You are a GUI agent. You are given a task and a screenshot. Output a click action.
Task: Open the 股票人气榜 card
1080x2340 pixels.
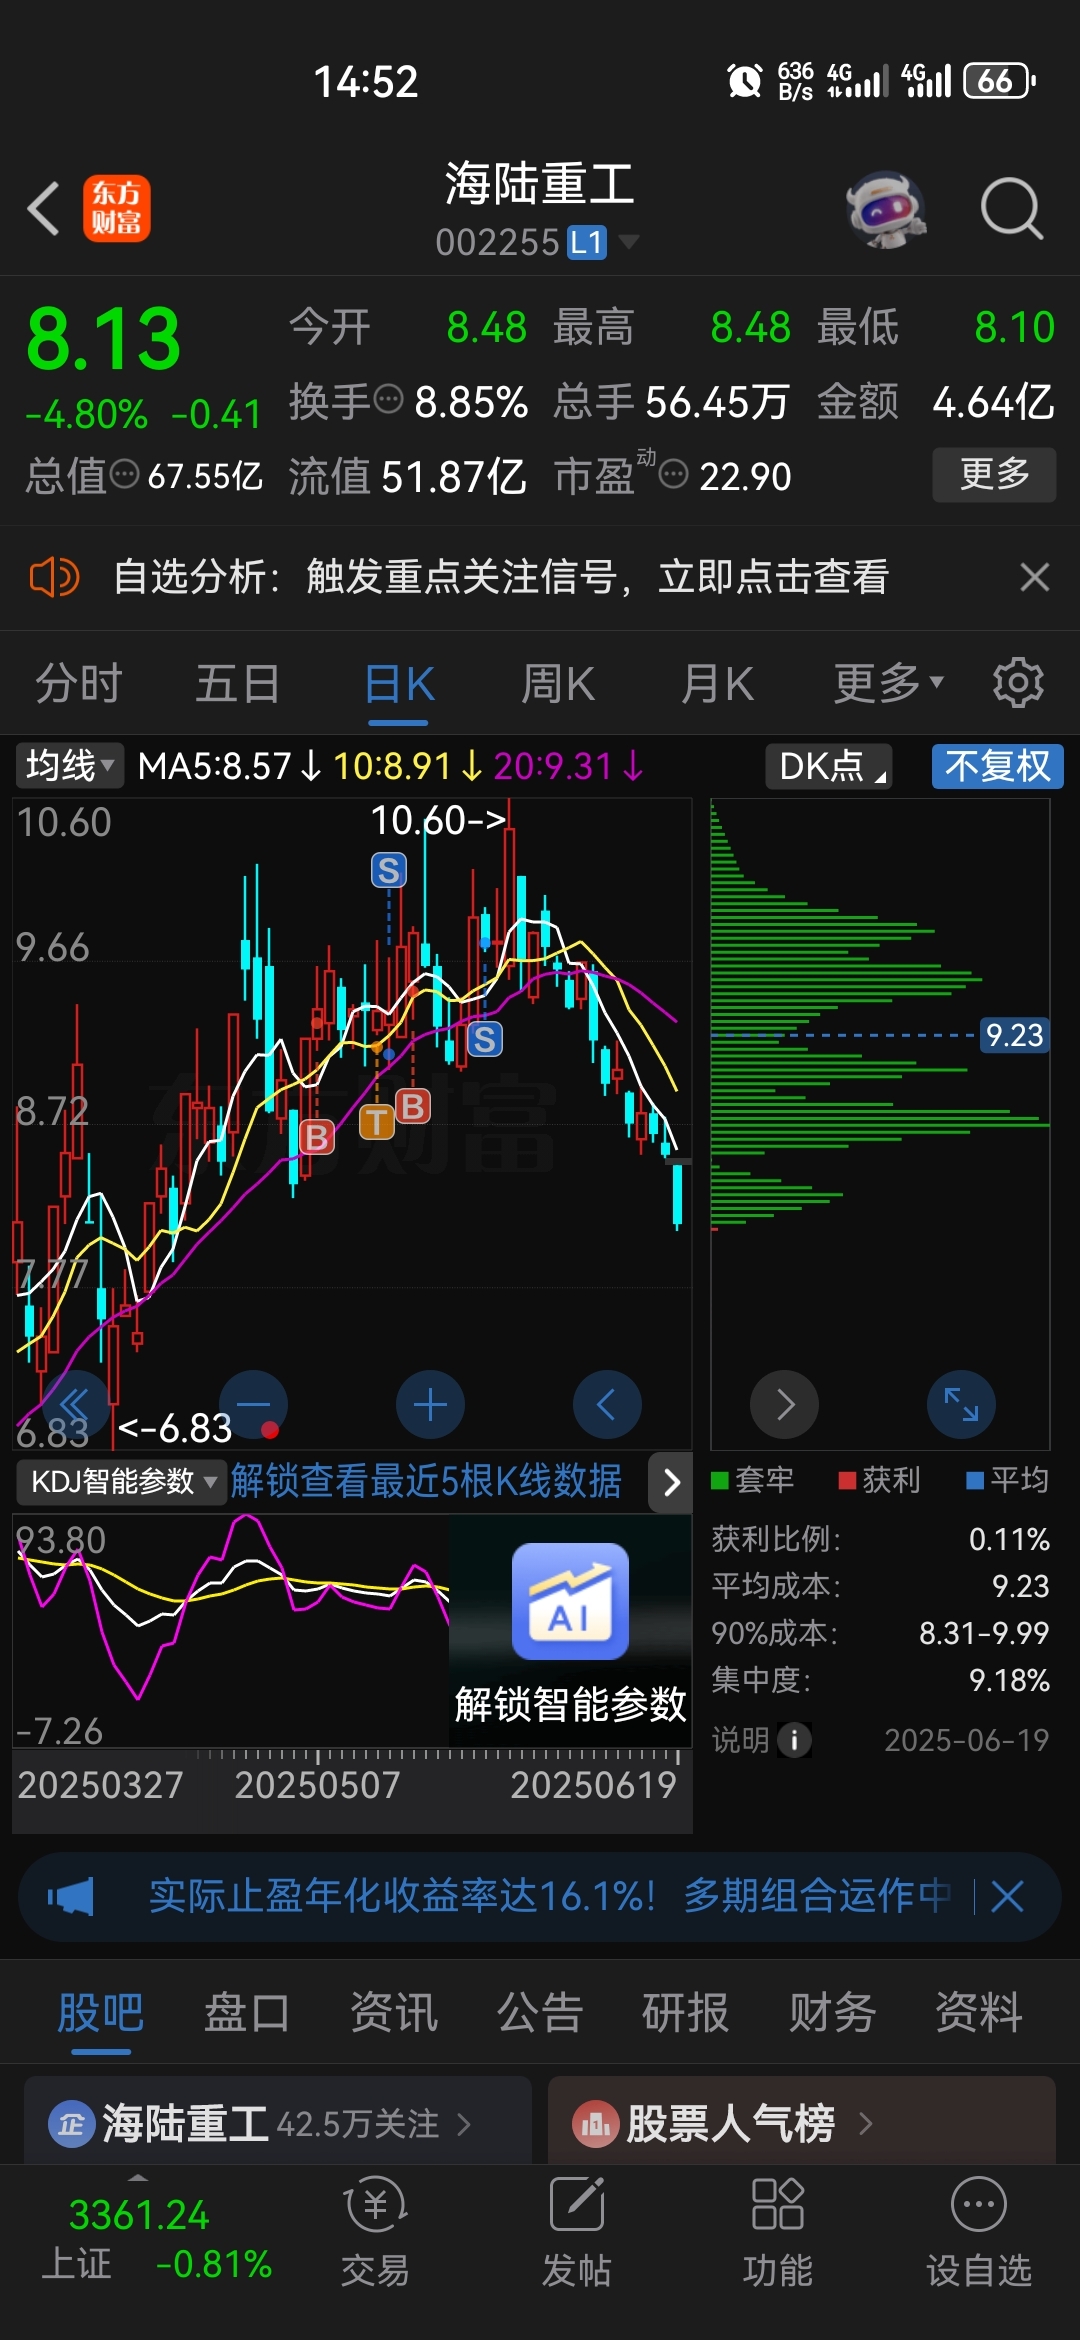(802, 2121)
